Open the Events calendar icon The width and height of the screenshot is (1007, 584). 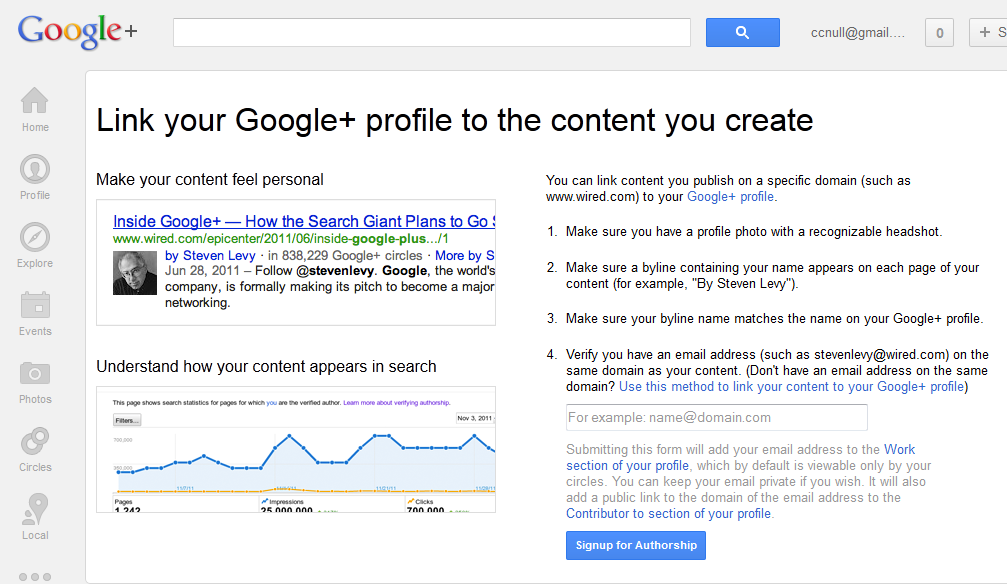click(x=35, y=313)
